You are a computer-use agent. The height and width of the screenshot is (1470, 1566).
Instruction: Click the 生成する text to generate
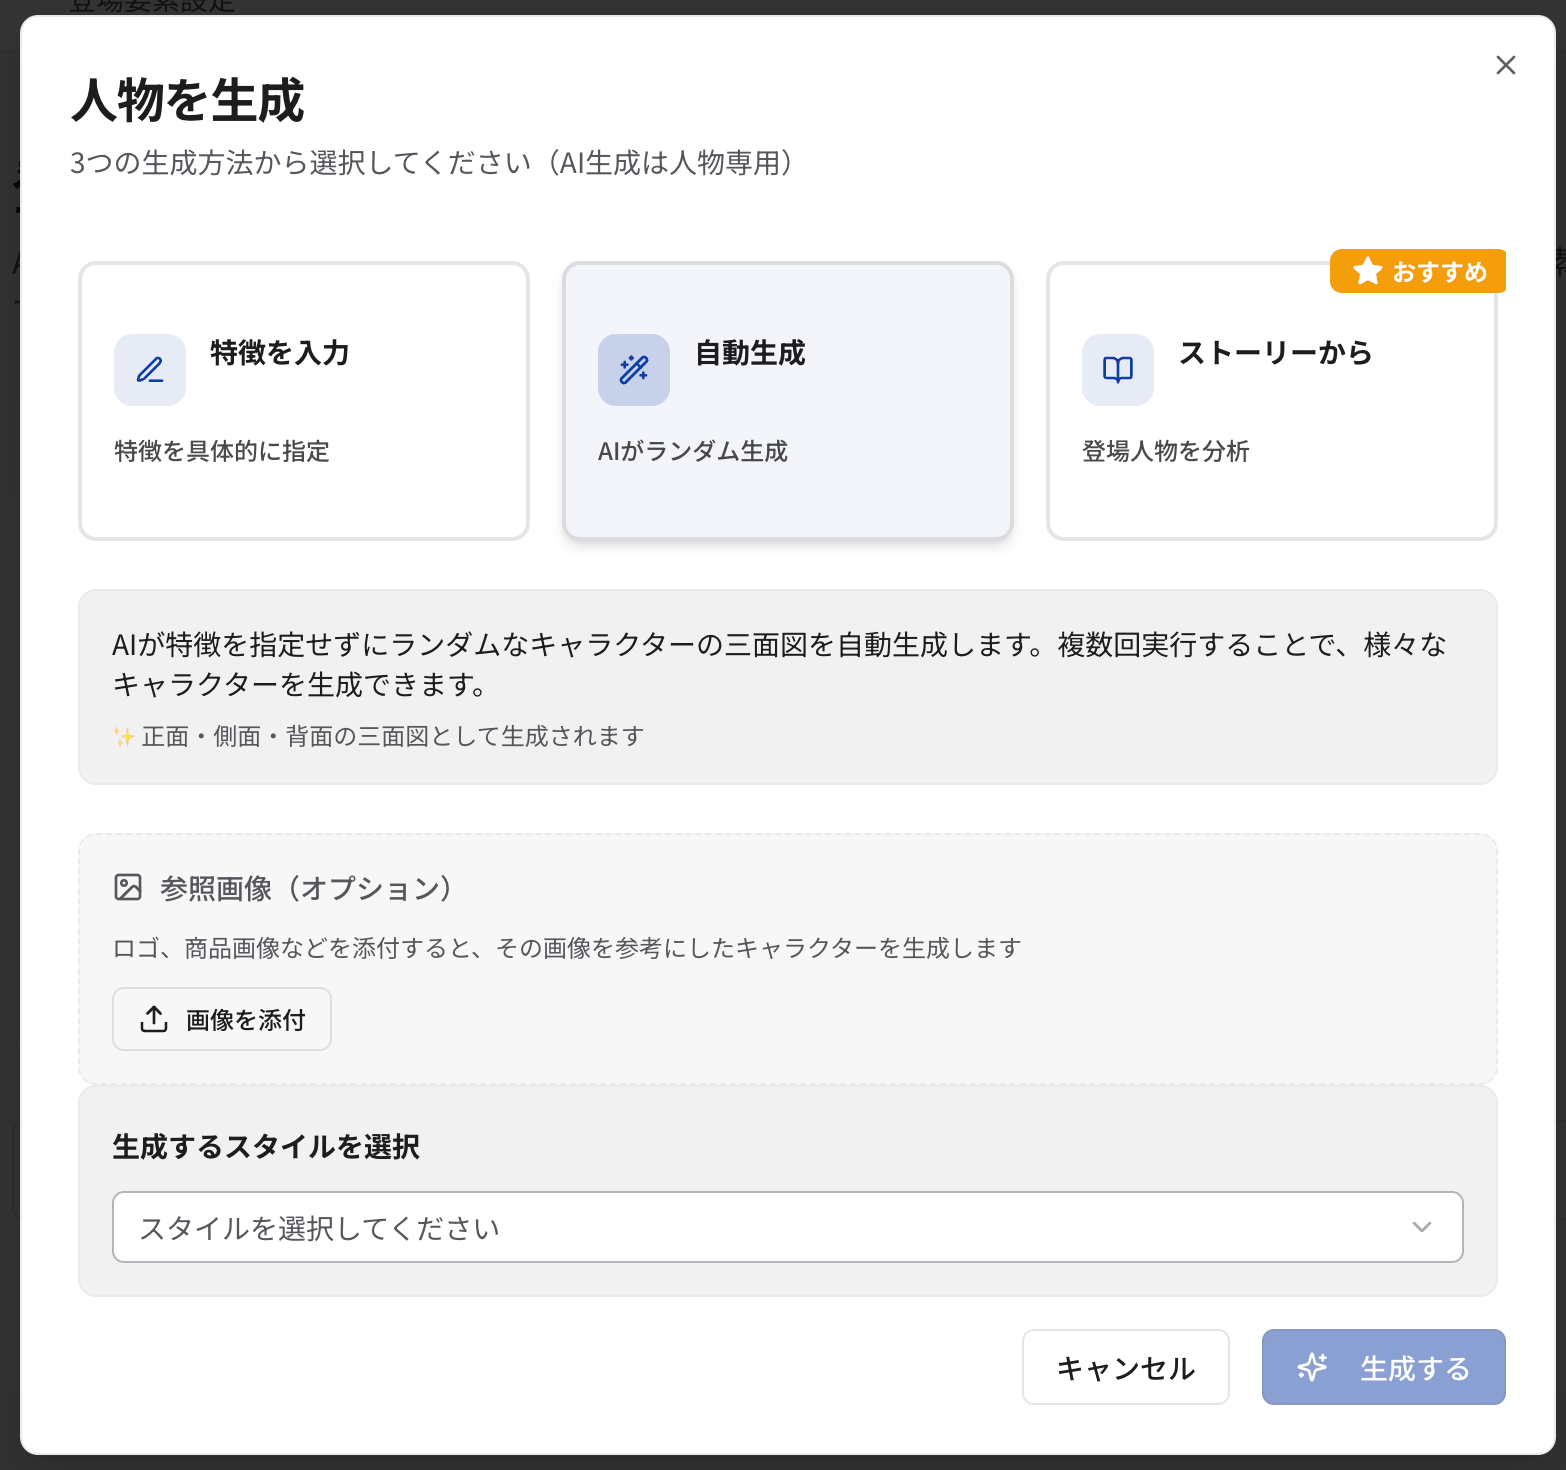click(1415, 1368)
